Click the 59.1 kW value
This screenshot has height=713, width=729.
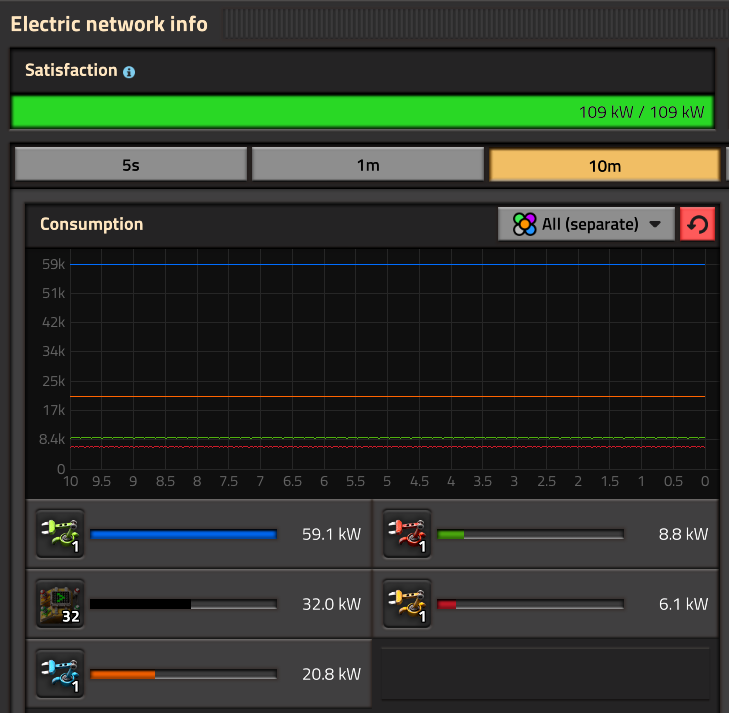(331, 534)
